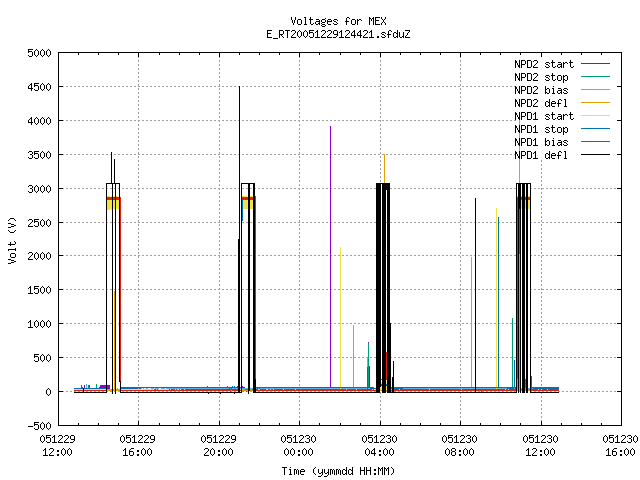This screenshot has width=640, height=480.
Task: Click the 04:00 x-axis tick label
Action: click(380, 452)
